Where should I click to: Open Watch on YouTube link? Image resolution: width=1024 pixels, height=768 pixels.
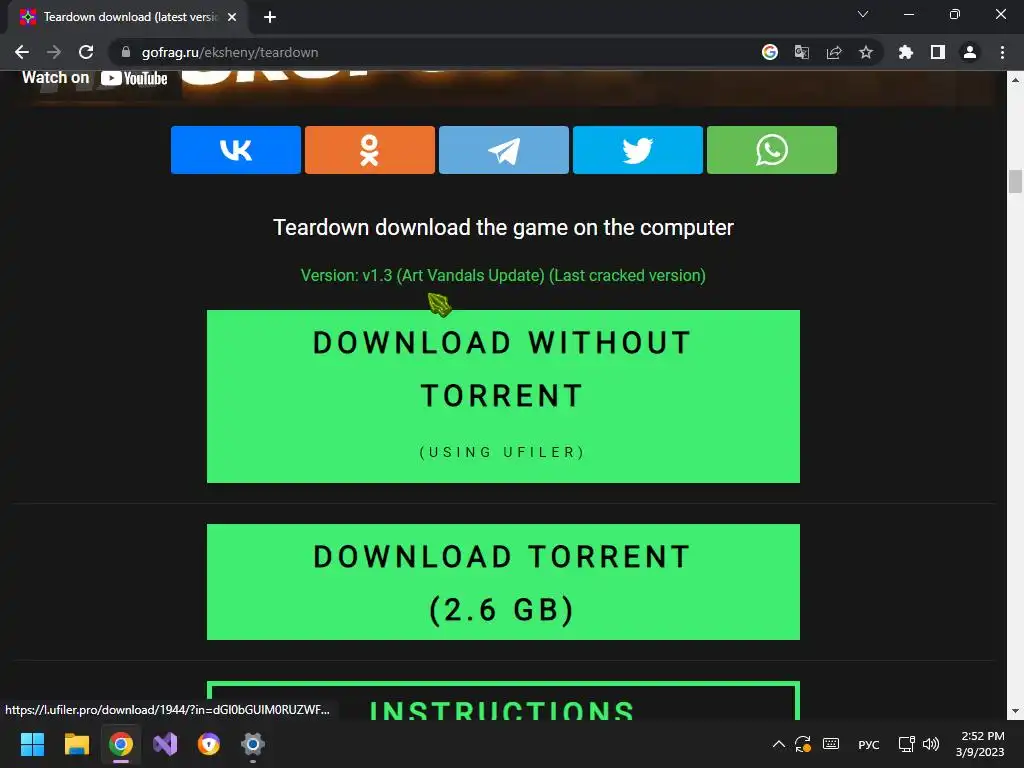tap(95, 78)
